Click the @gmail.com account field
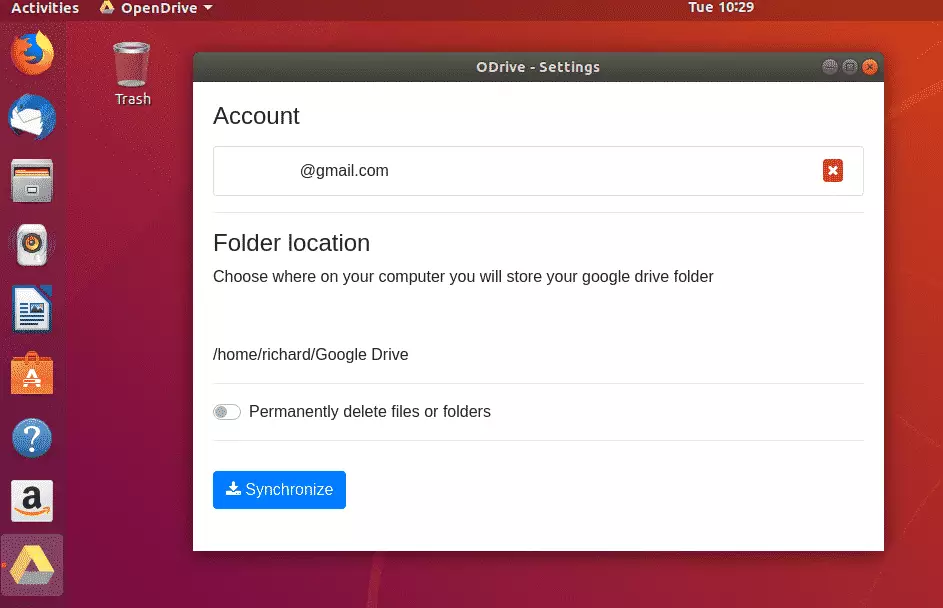The image size is (943, 608). tap(538, 171)
